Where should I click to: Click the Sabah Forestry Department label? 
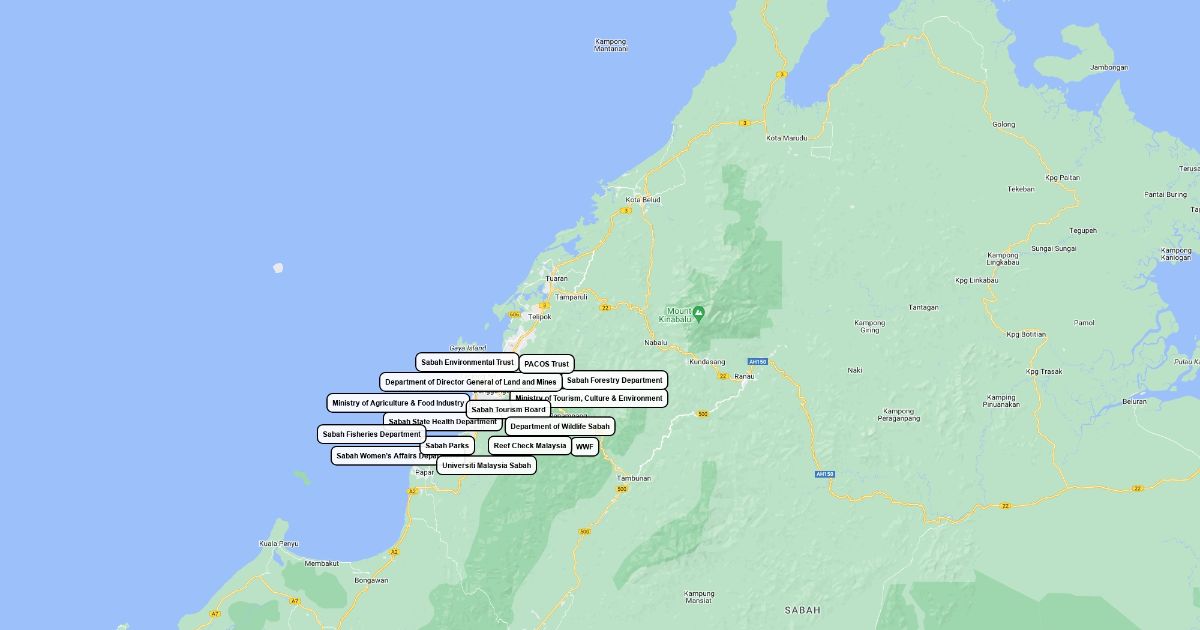614,380
